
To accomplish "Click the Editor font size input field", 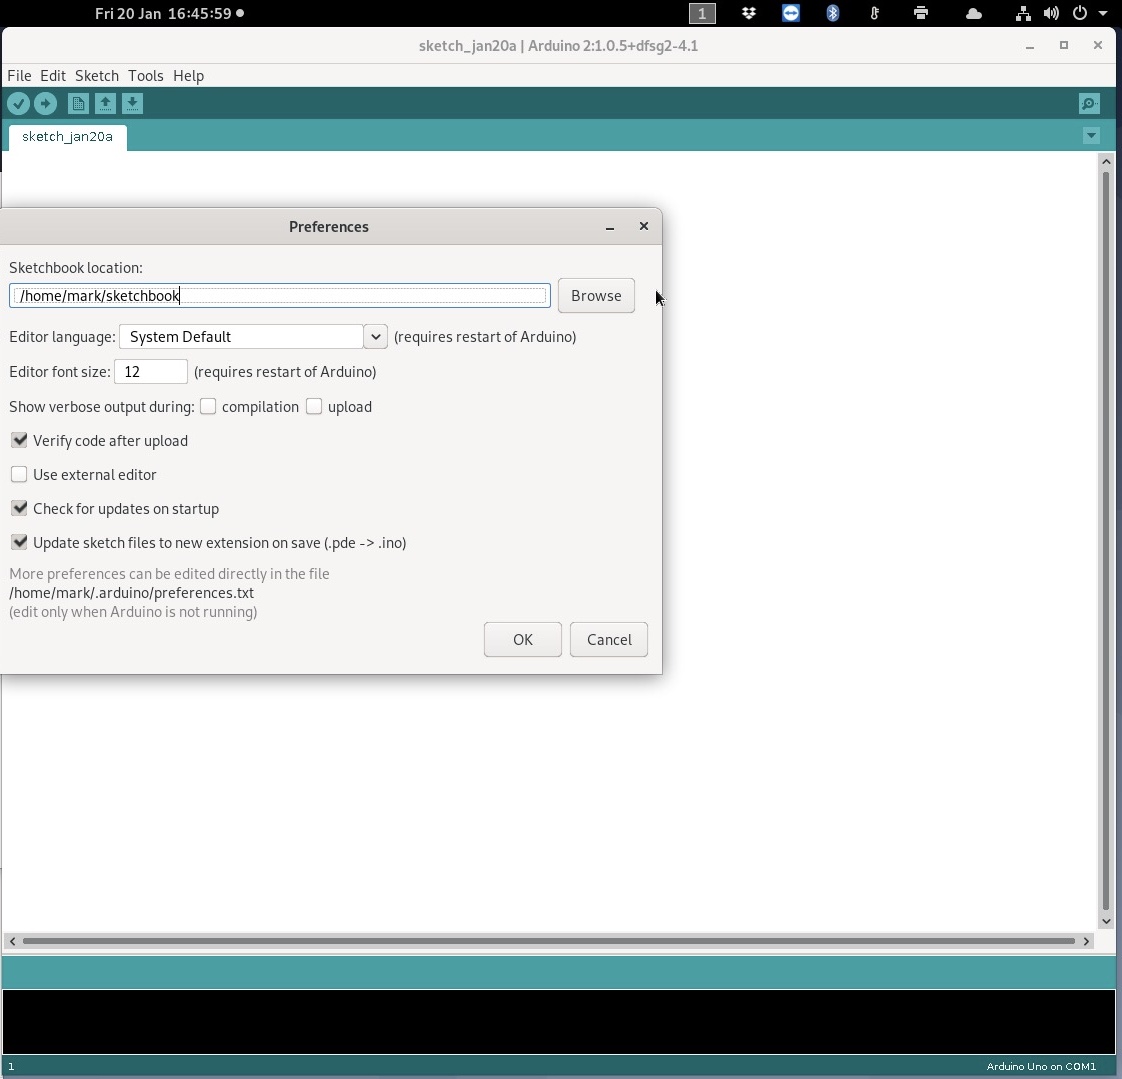I will pos(151,371).
